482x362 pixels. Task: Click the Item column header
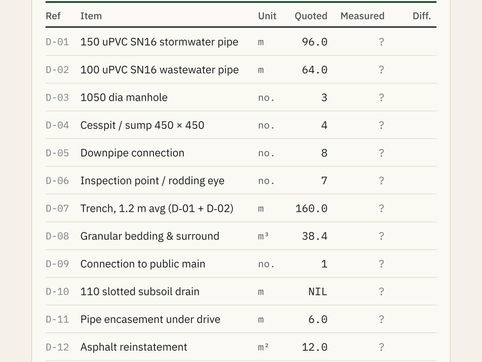tap(91, 16)
